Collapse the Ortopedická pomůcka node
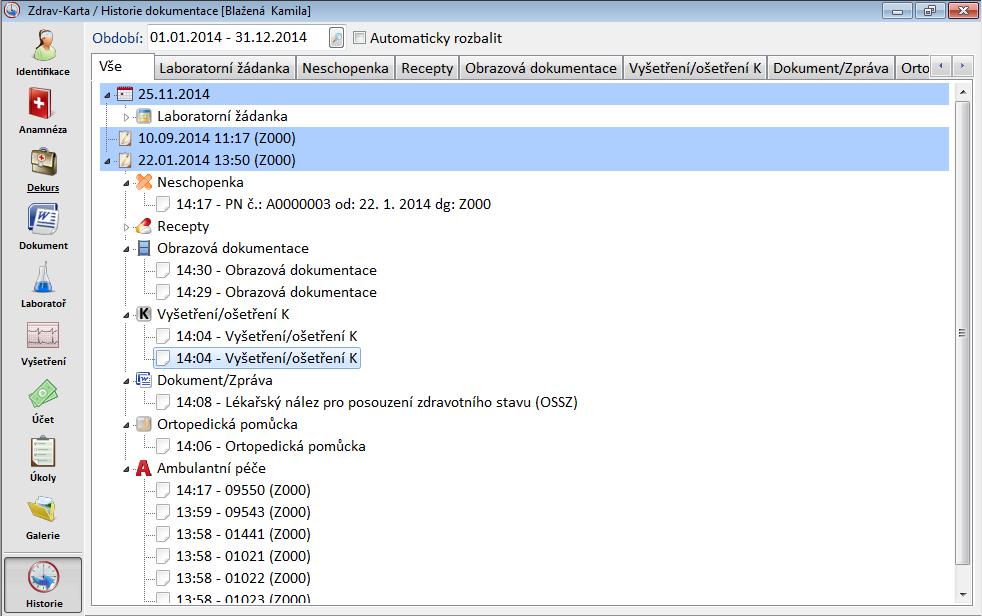The image size is (982, 616). 126,425
